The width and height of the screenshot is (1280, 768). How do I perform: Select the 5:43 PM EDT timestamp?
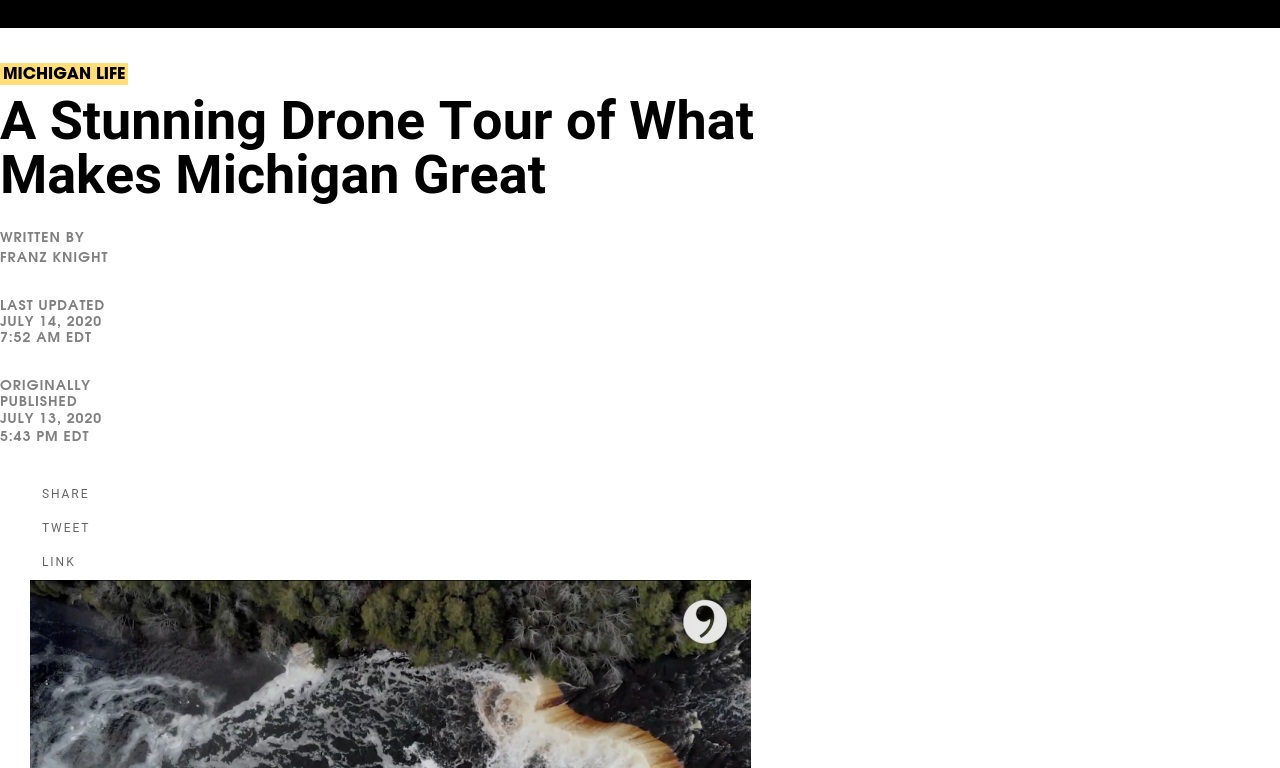pyautogui.click(x=45, y=437)
